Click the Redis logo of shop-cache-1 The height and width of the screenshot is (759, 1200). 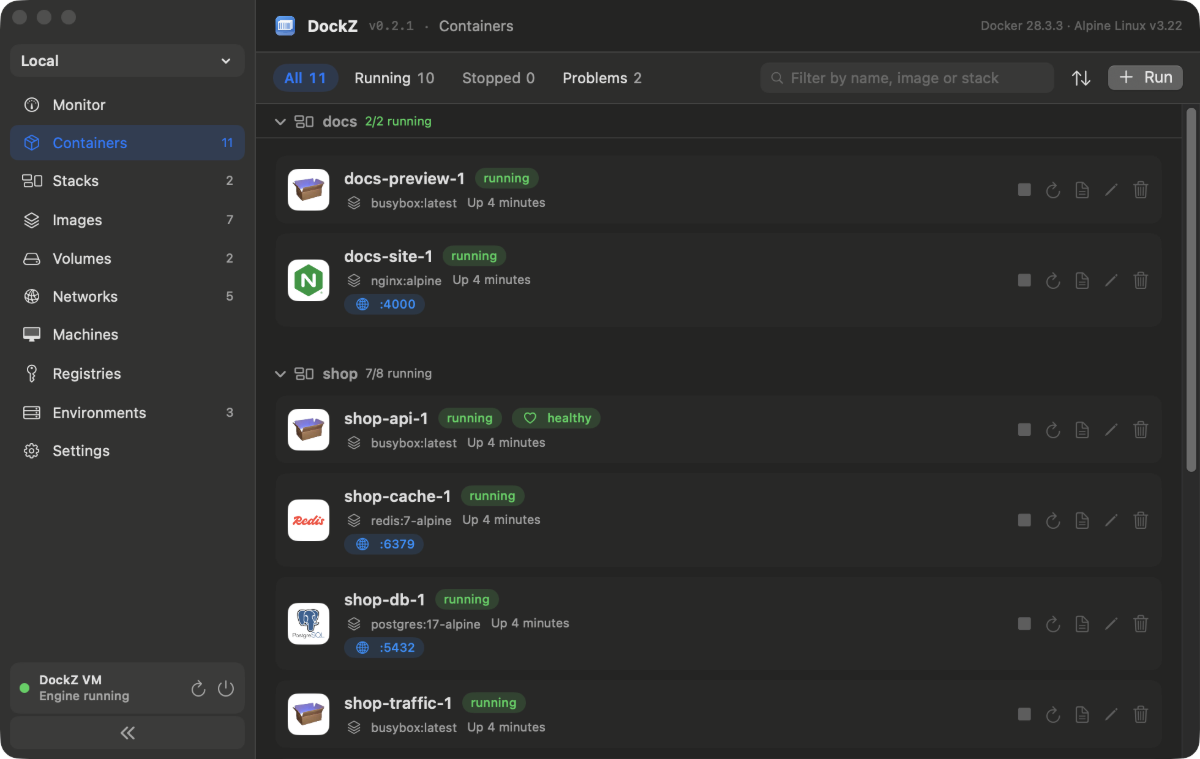(x=308, y=520)
